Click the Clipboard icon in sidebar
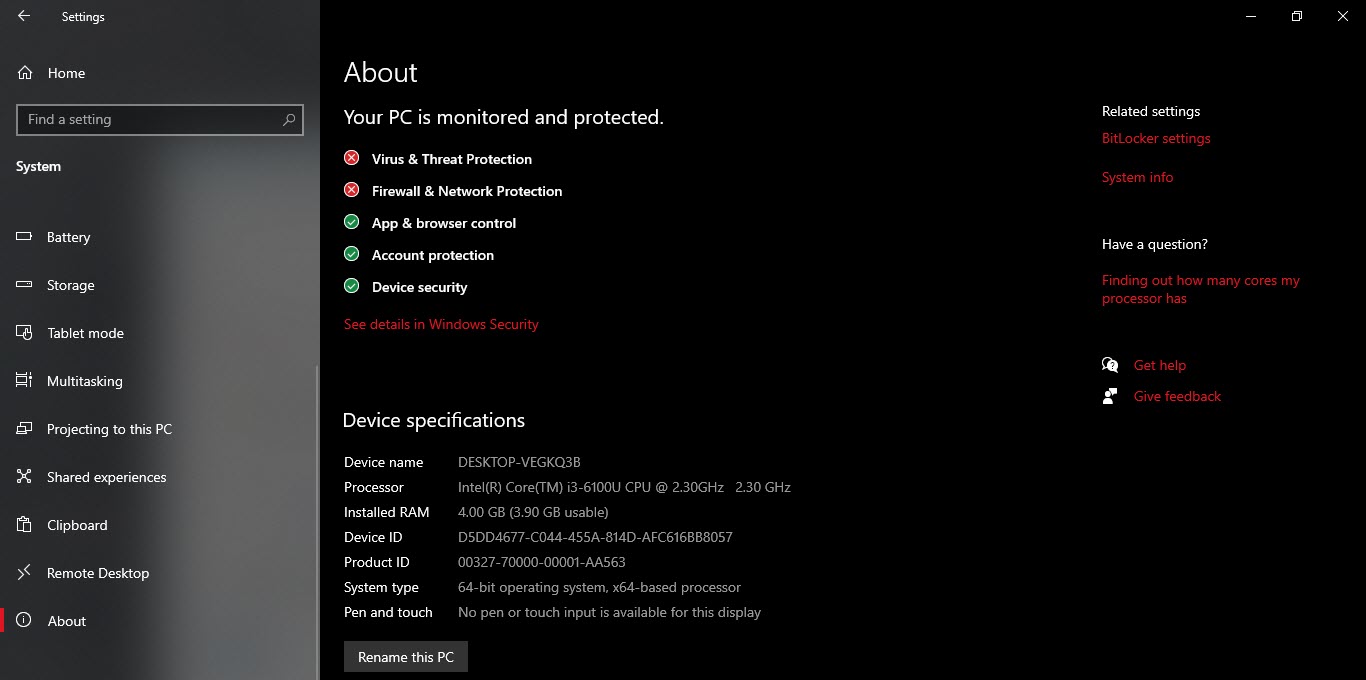The image size is (1366, 680). pos(25,525)
